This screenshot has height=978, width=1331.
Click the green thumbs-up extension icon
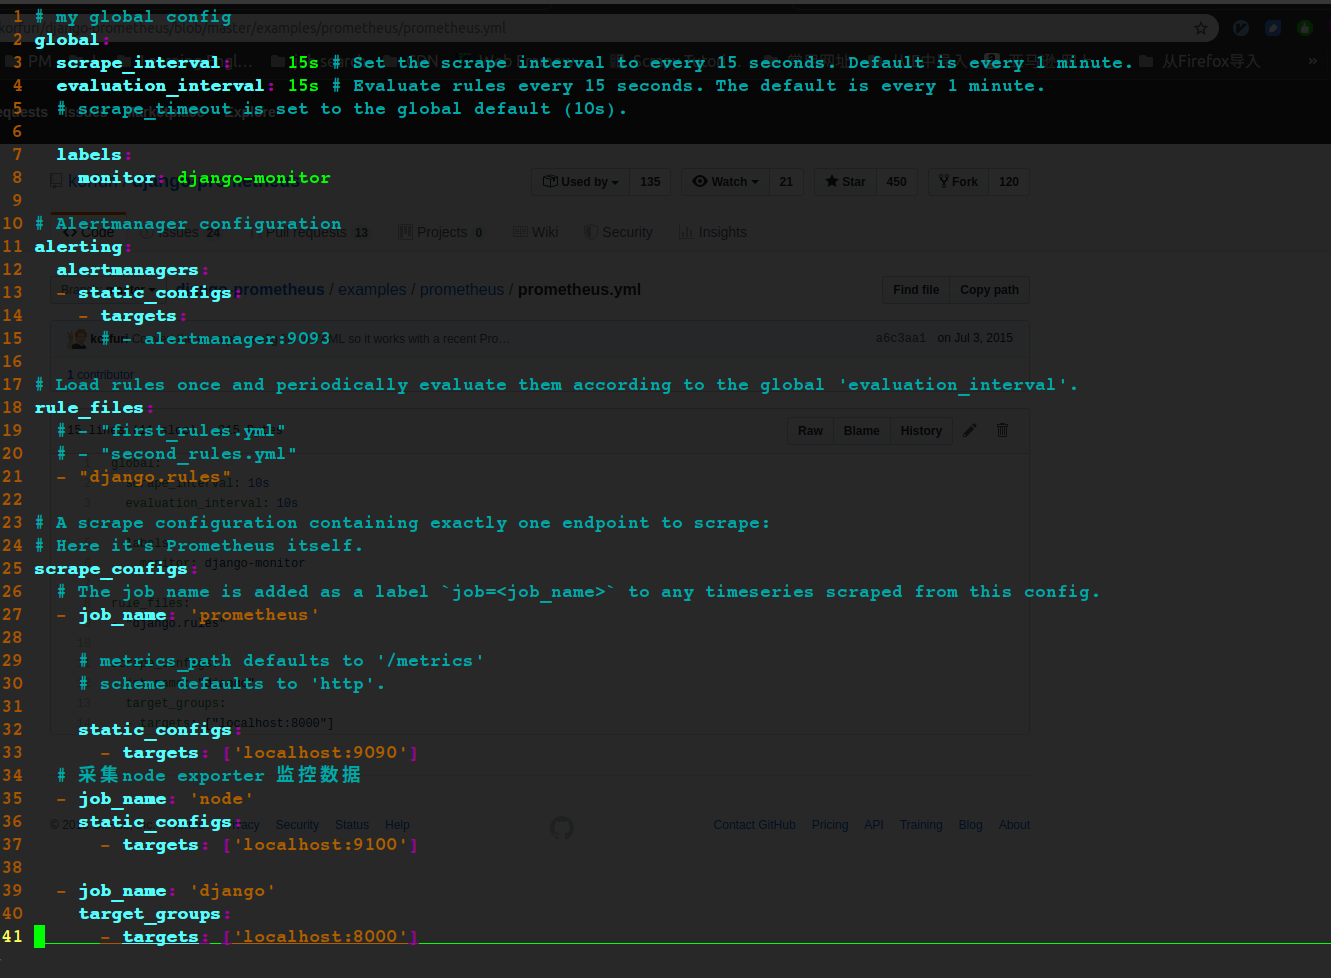1304,27
